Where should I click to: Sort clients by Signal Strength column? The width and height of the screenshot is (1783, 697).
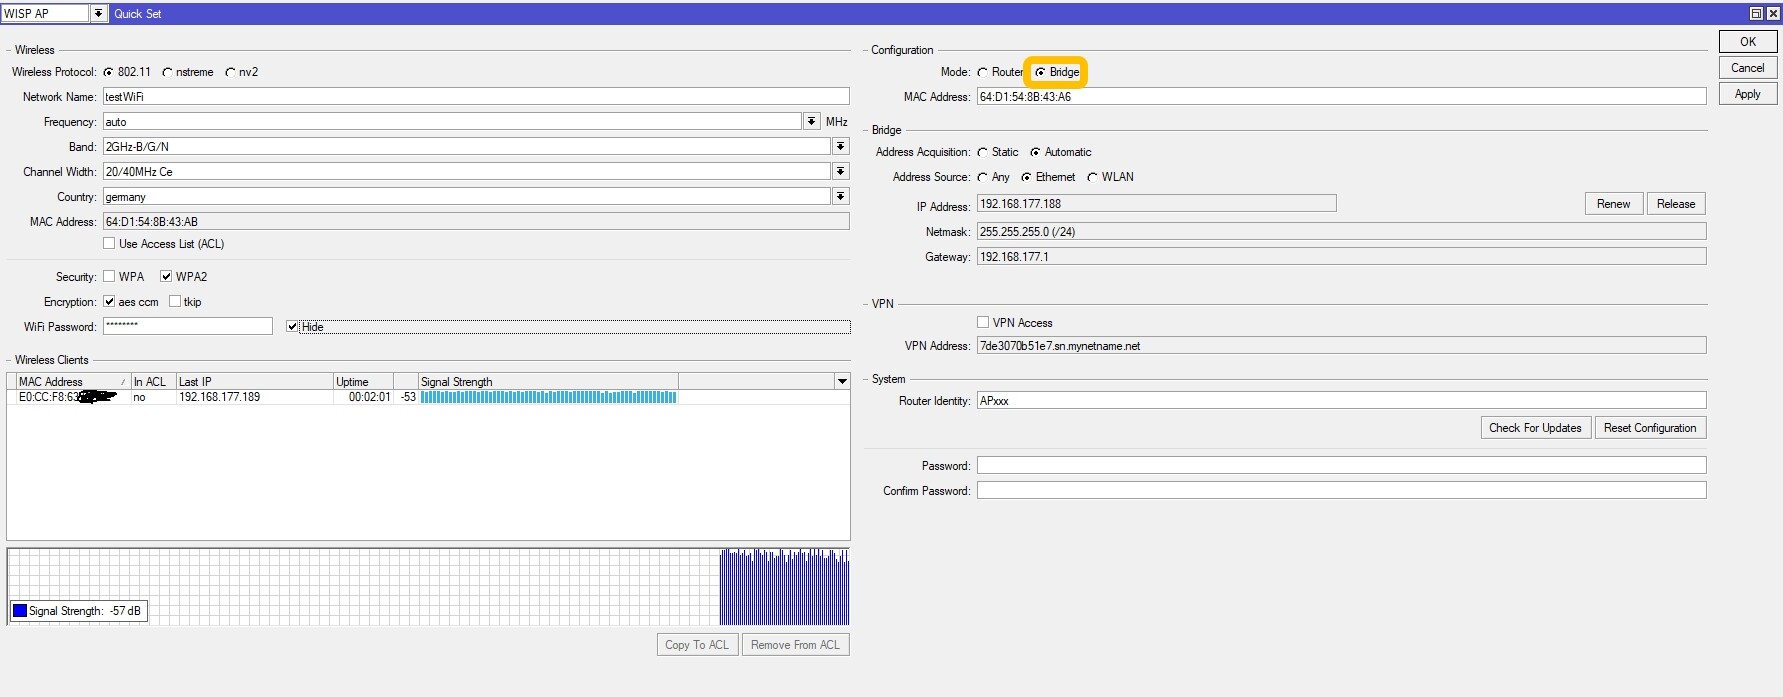[548, 381]
